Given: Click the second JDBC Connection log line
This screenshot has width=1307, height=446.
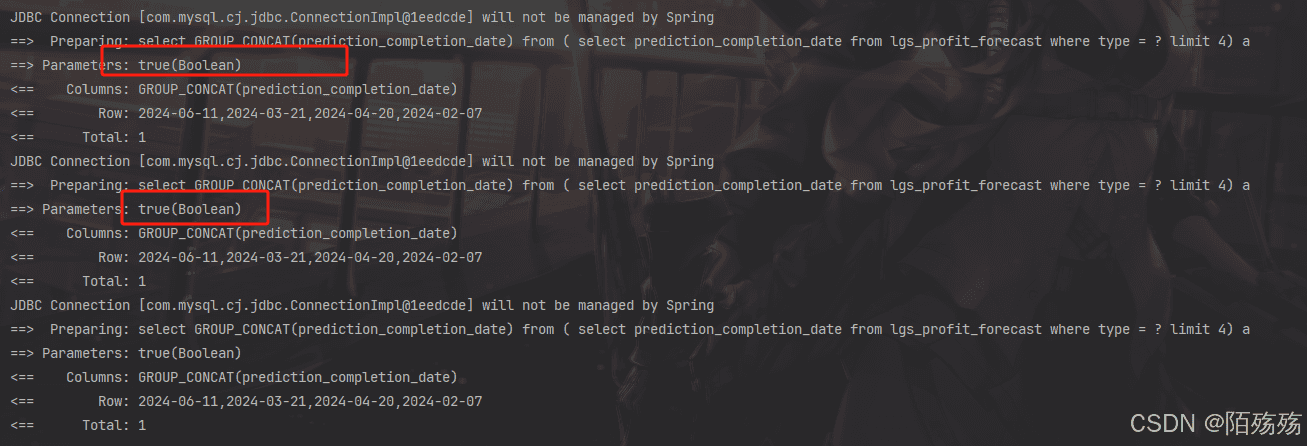Looking at the screenshot, I should pos(362,161).
